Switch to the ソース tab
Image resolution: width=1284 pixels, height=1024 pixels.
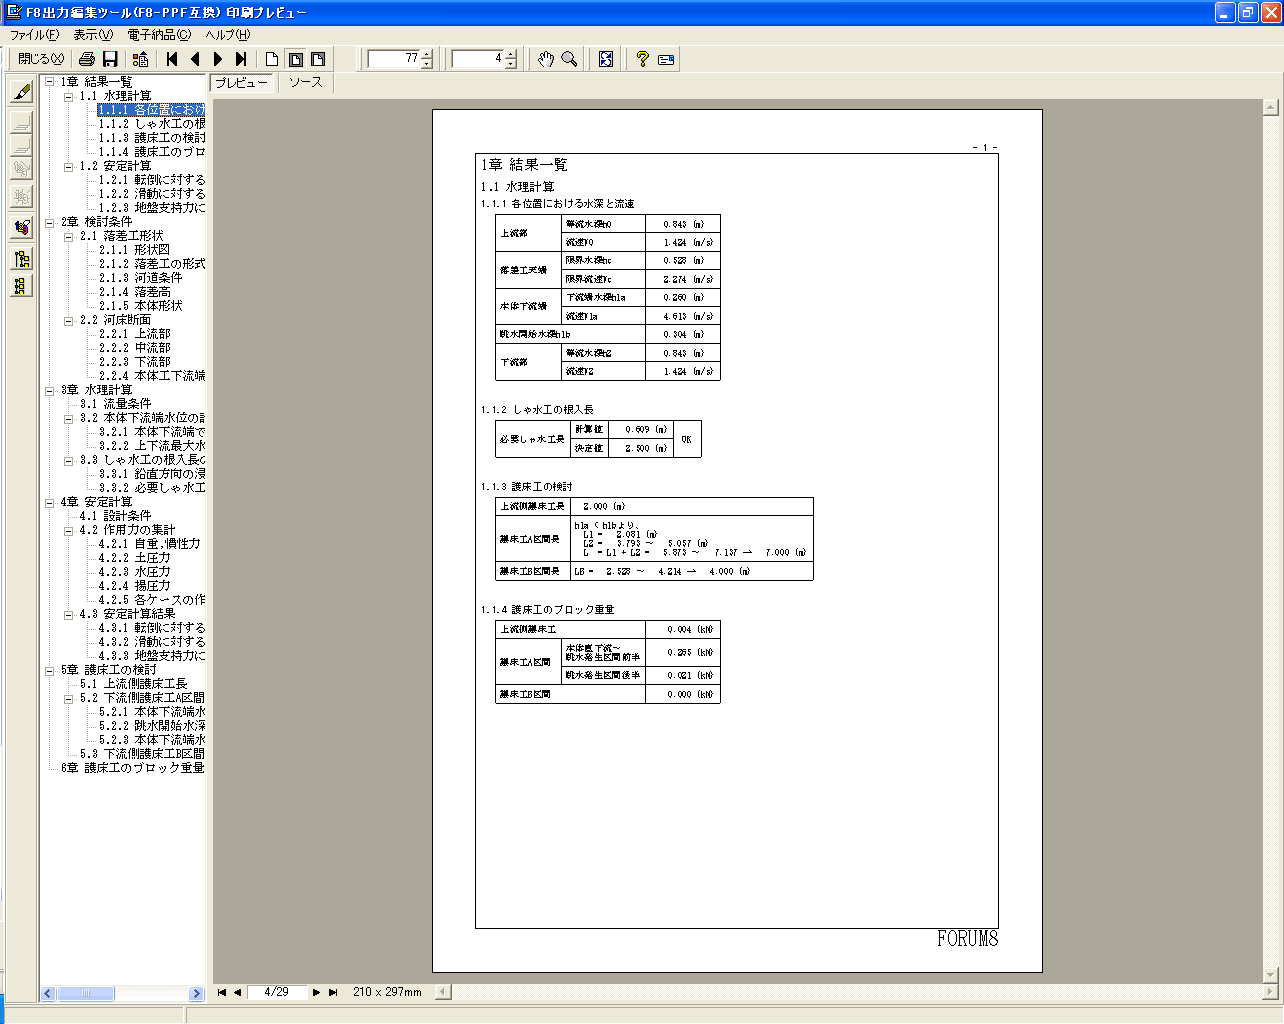(x=305, y=83)
